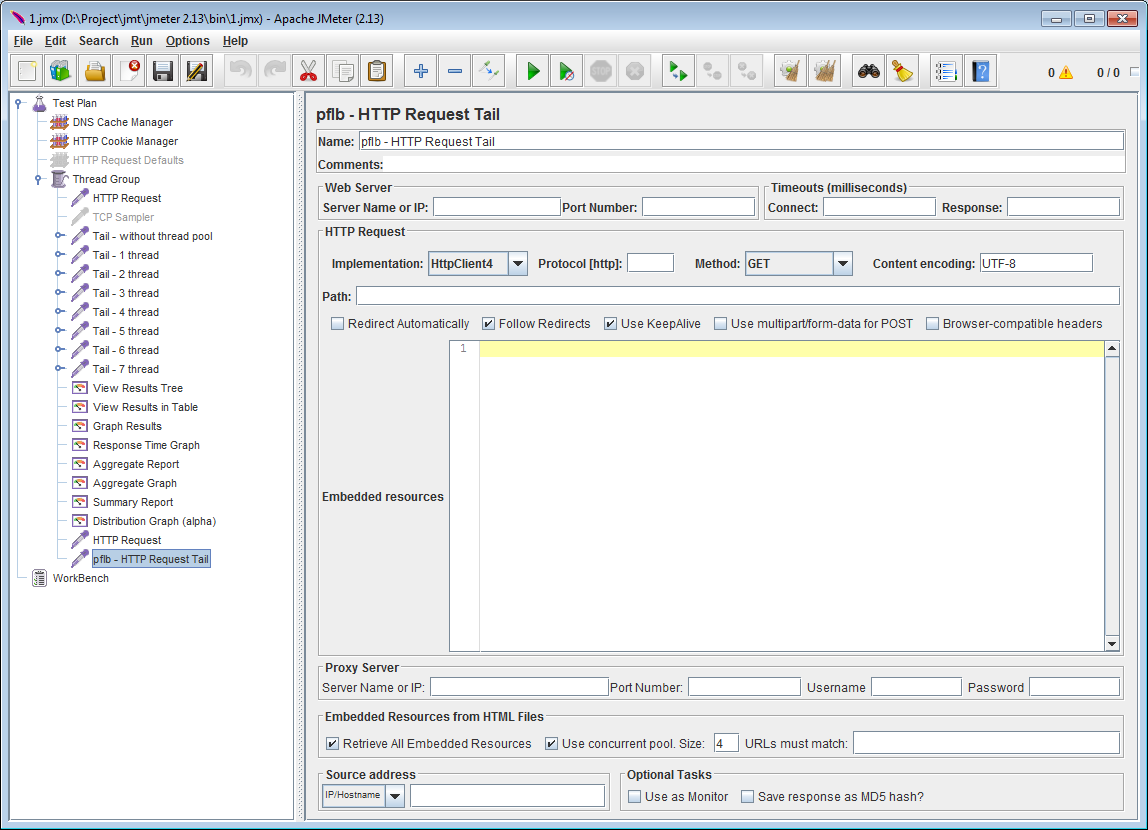1148x830 pixels.
Task: Select the WorkBench node
Action: point(81,578)
